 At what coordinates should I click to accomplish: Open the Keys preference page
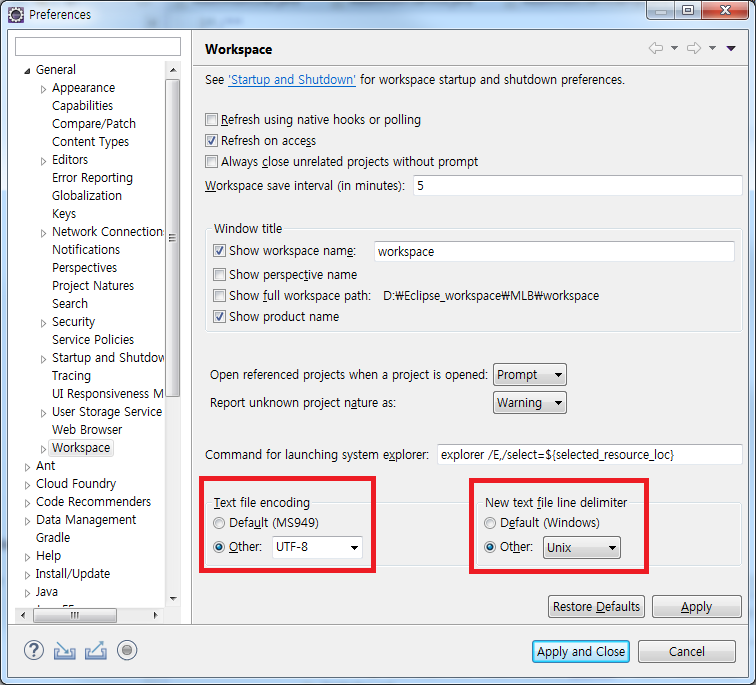click(64, 214)
